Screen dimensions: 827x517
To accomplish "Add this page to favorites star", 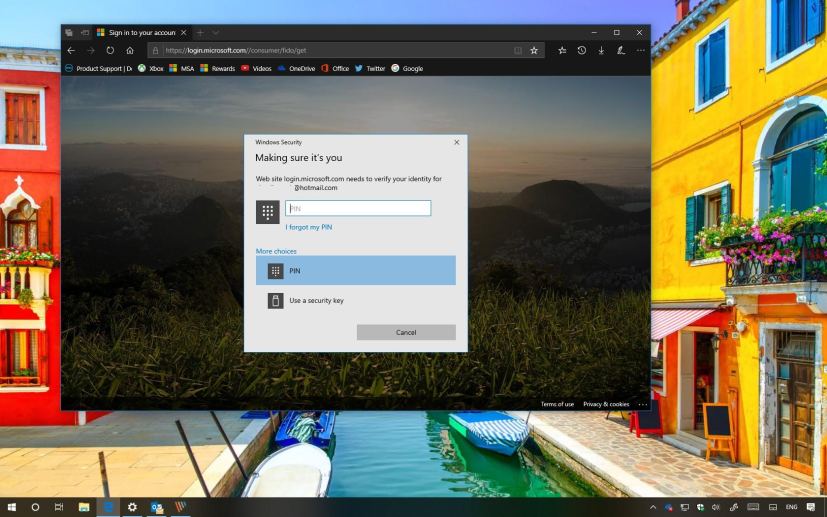I will tap(534, 51).
